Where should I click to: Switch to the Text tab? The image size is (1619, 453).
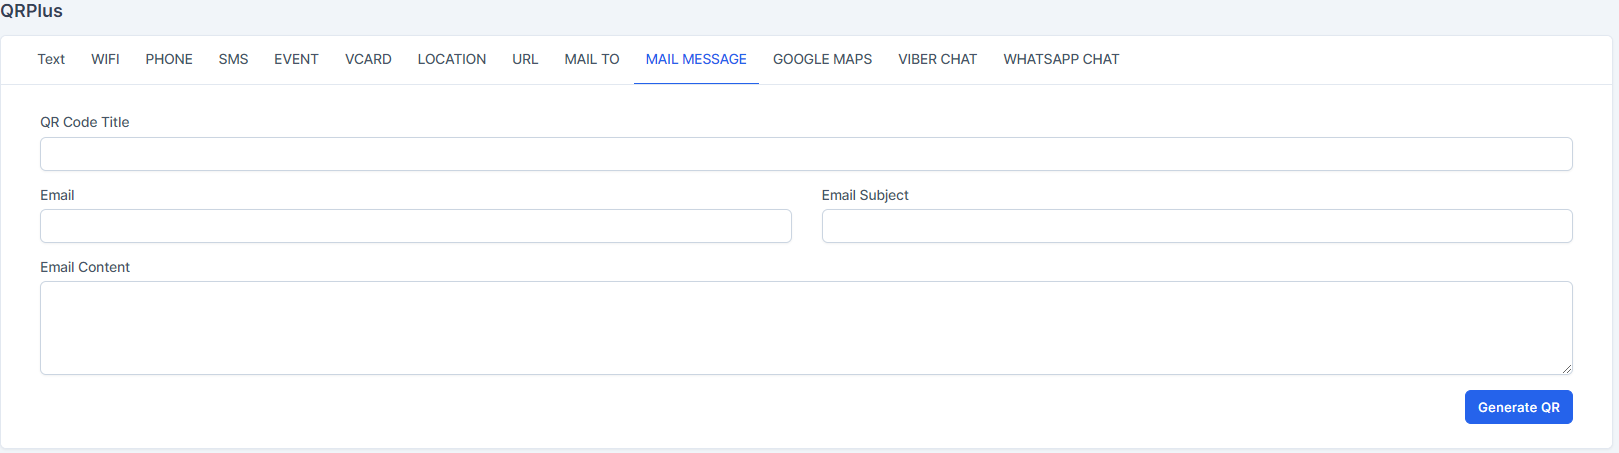[51, 59]
